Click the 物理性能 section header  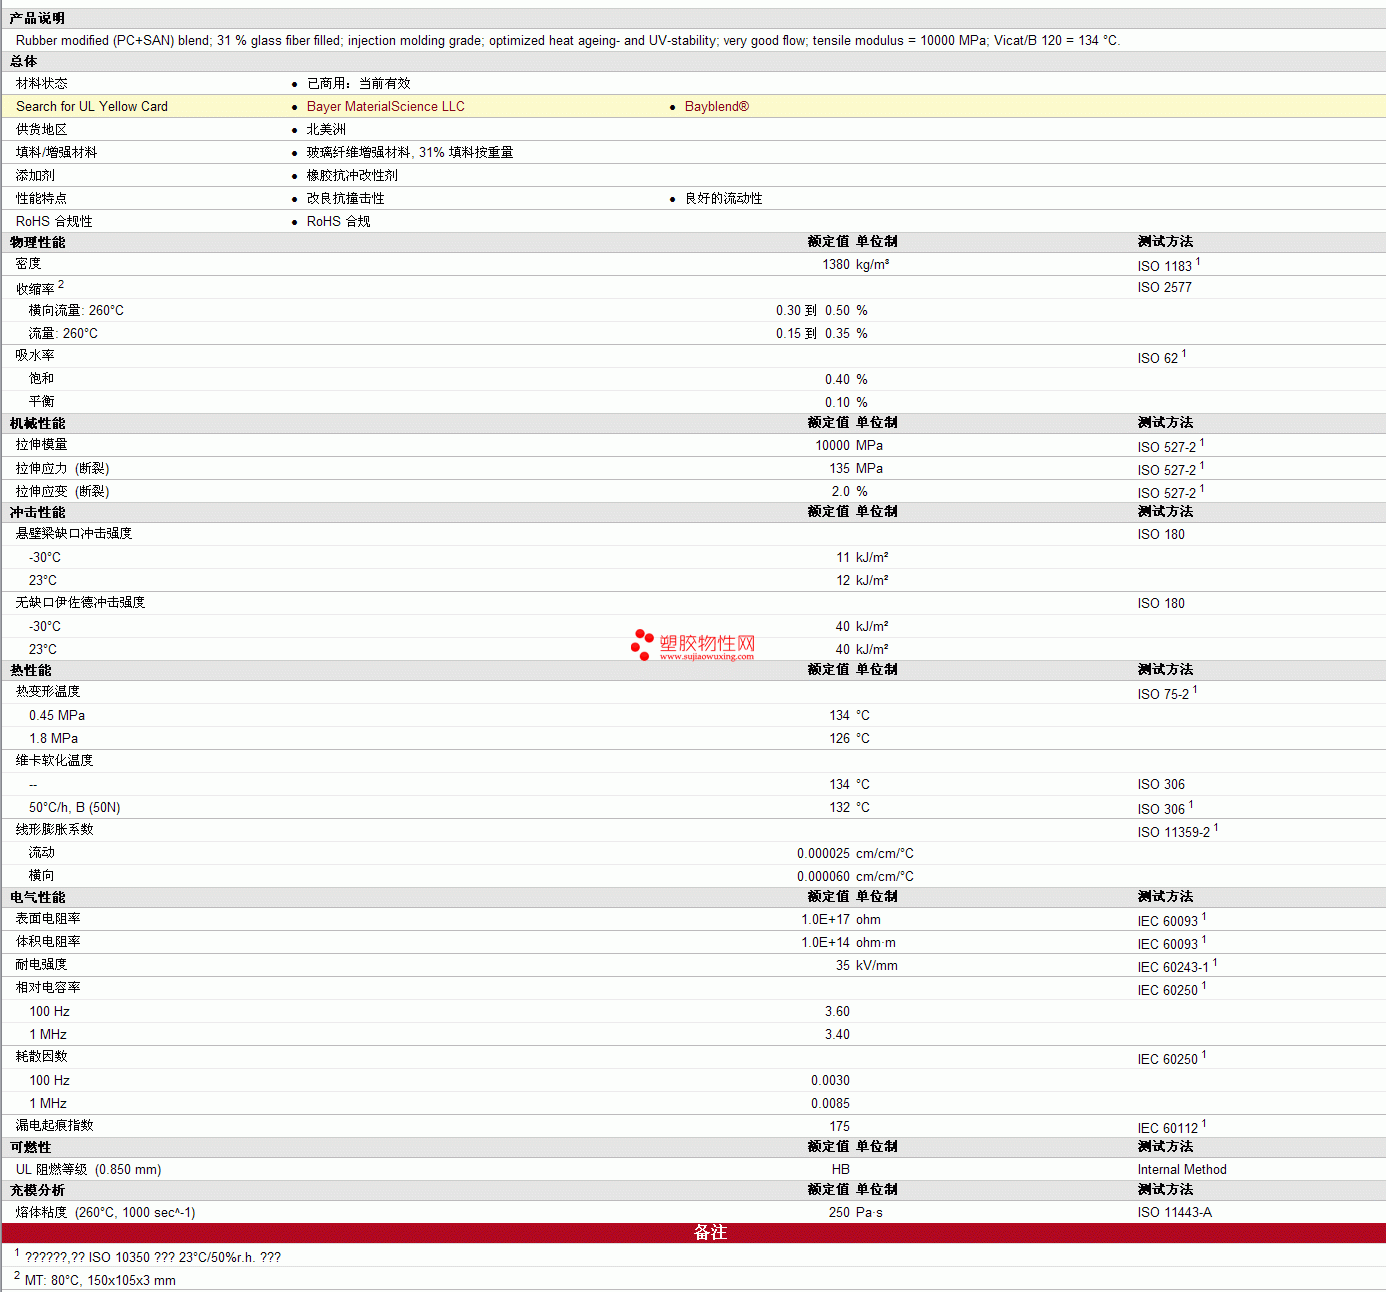tap(37, 242)
